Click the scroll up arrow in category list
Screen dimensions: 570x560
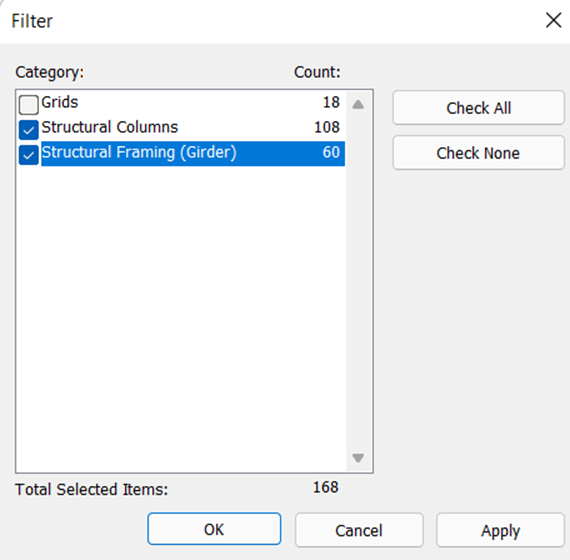358,105
